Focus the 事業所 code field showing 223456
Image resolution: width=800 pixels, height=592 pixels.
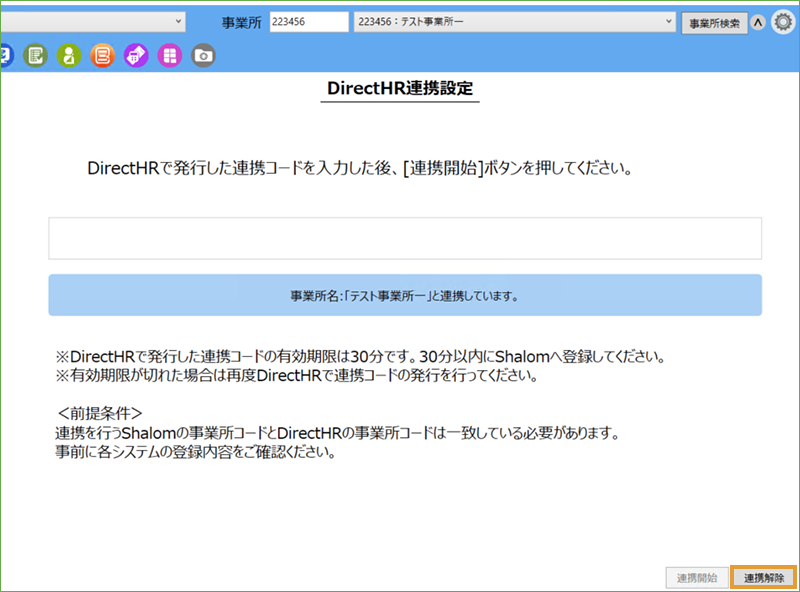tap(309, 22)
